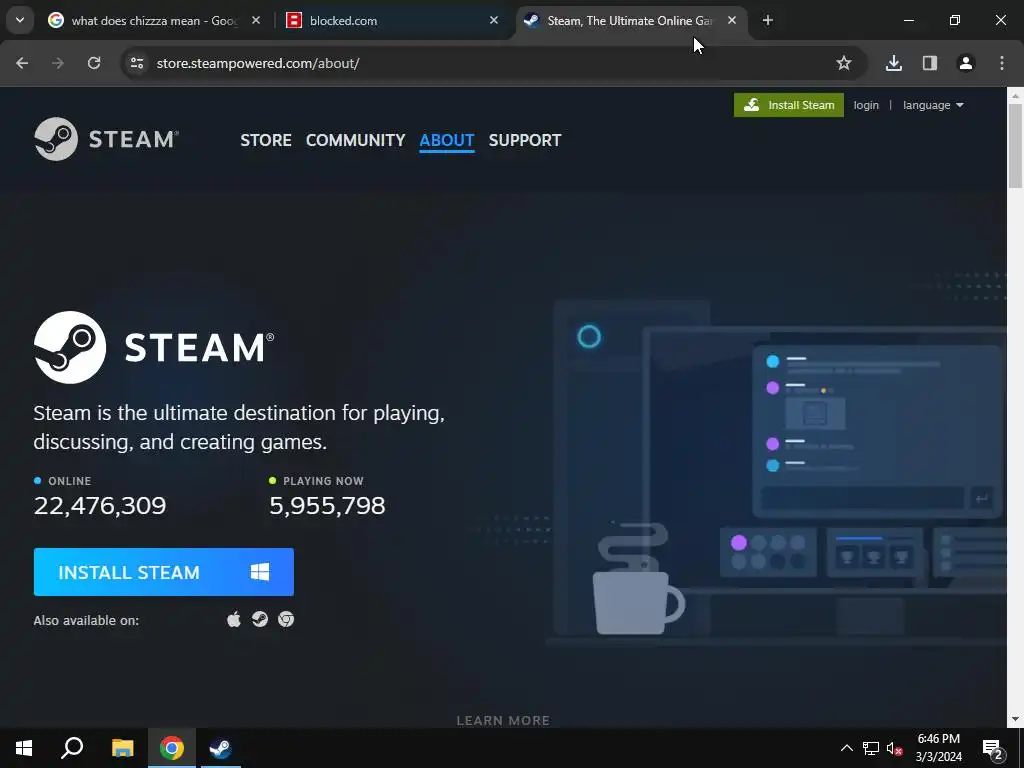Click the Steam logo in the header
Image resolution: width=1024 pixels, height=768 pixels.
106,139
